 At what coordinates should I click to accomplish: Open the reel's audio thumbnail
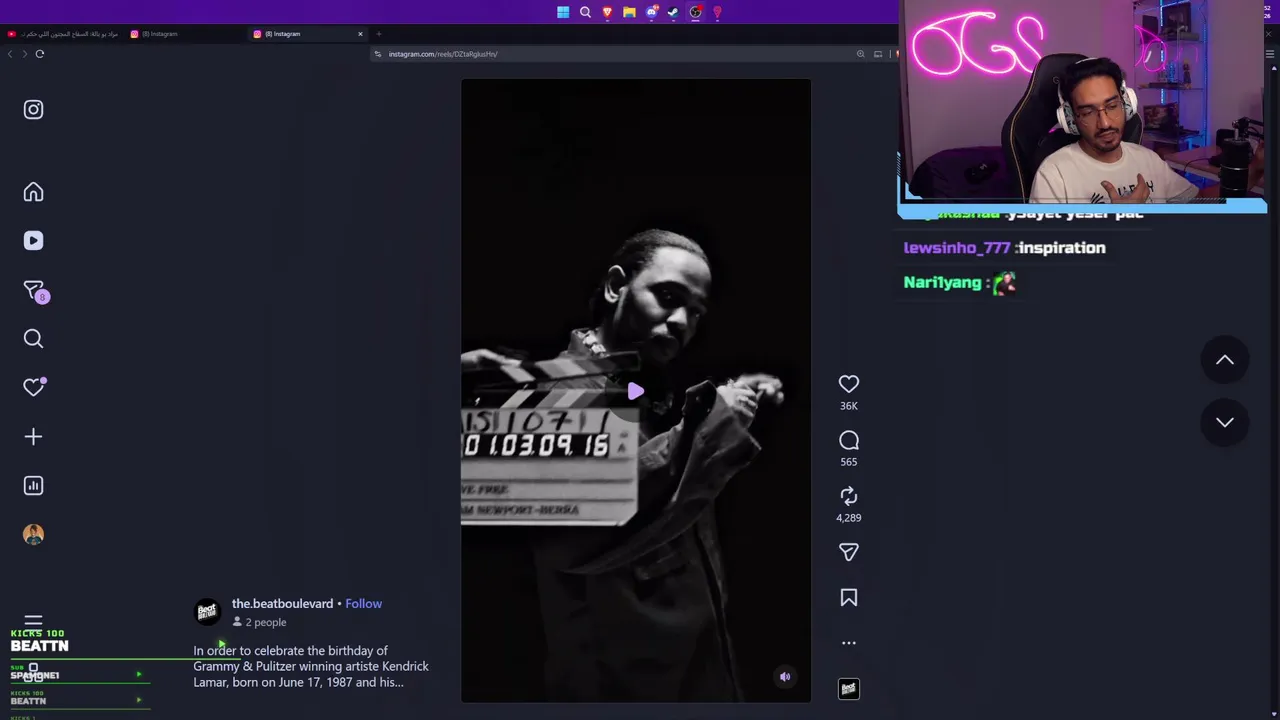(849, 689)
